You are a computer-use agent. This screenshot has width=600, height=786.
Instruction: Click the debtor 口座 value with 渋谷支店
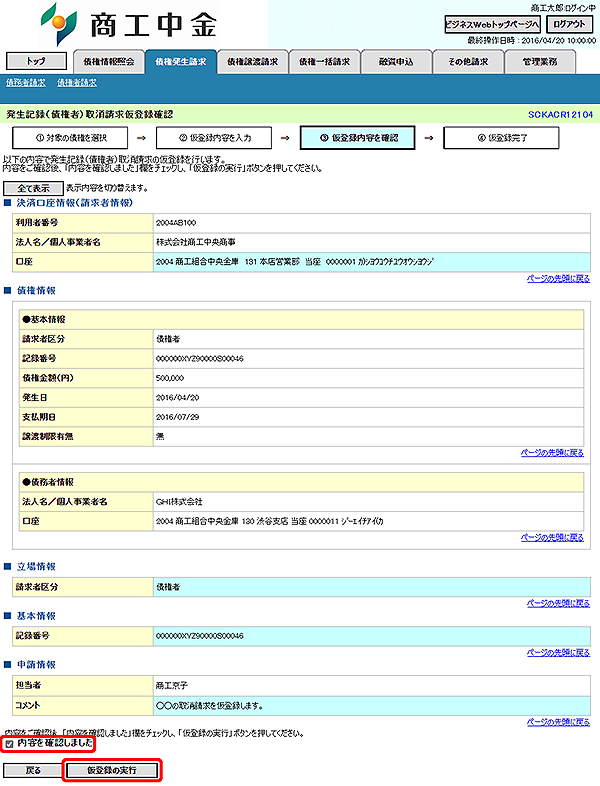pyautogui.click(x=270, y=521)
